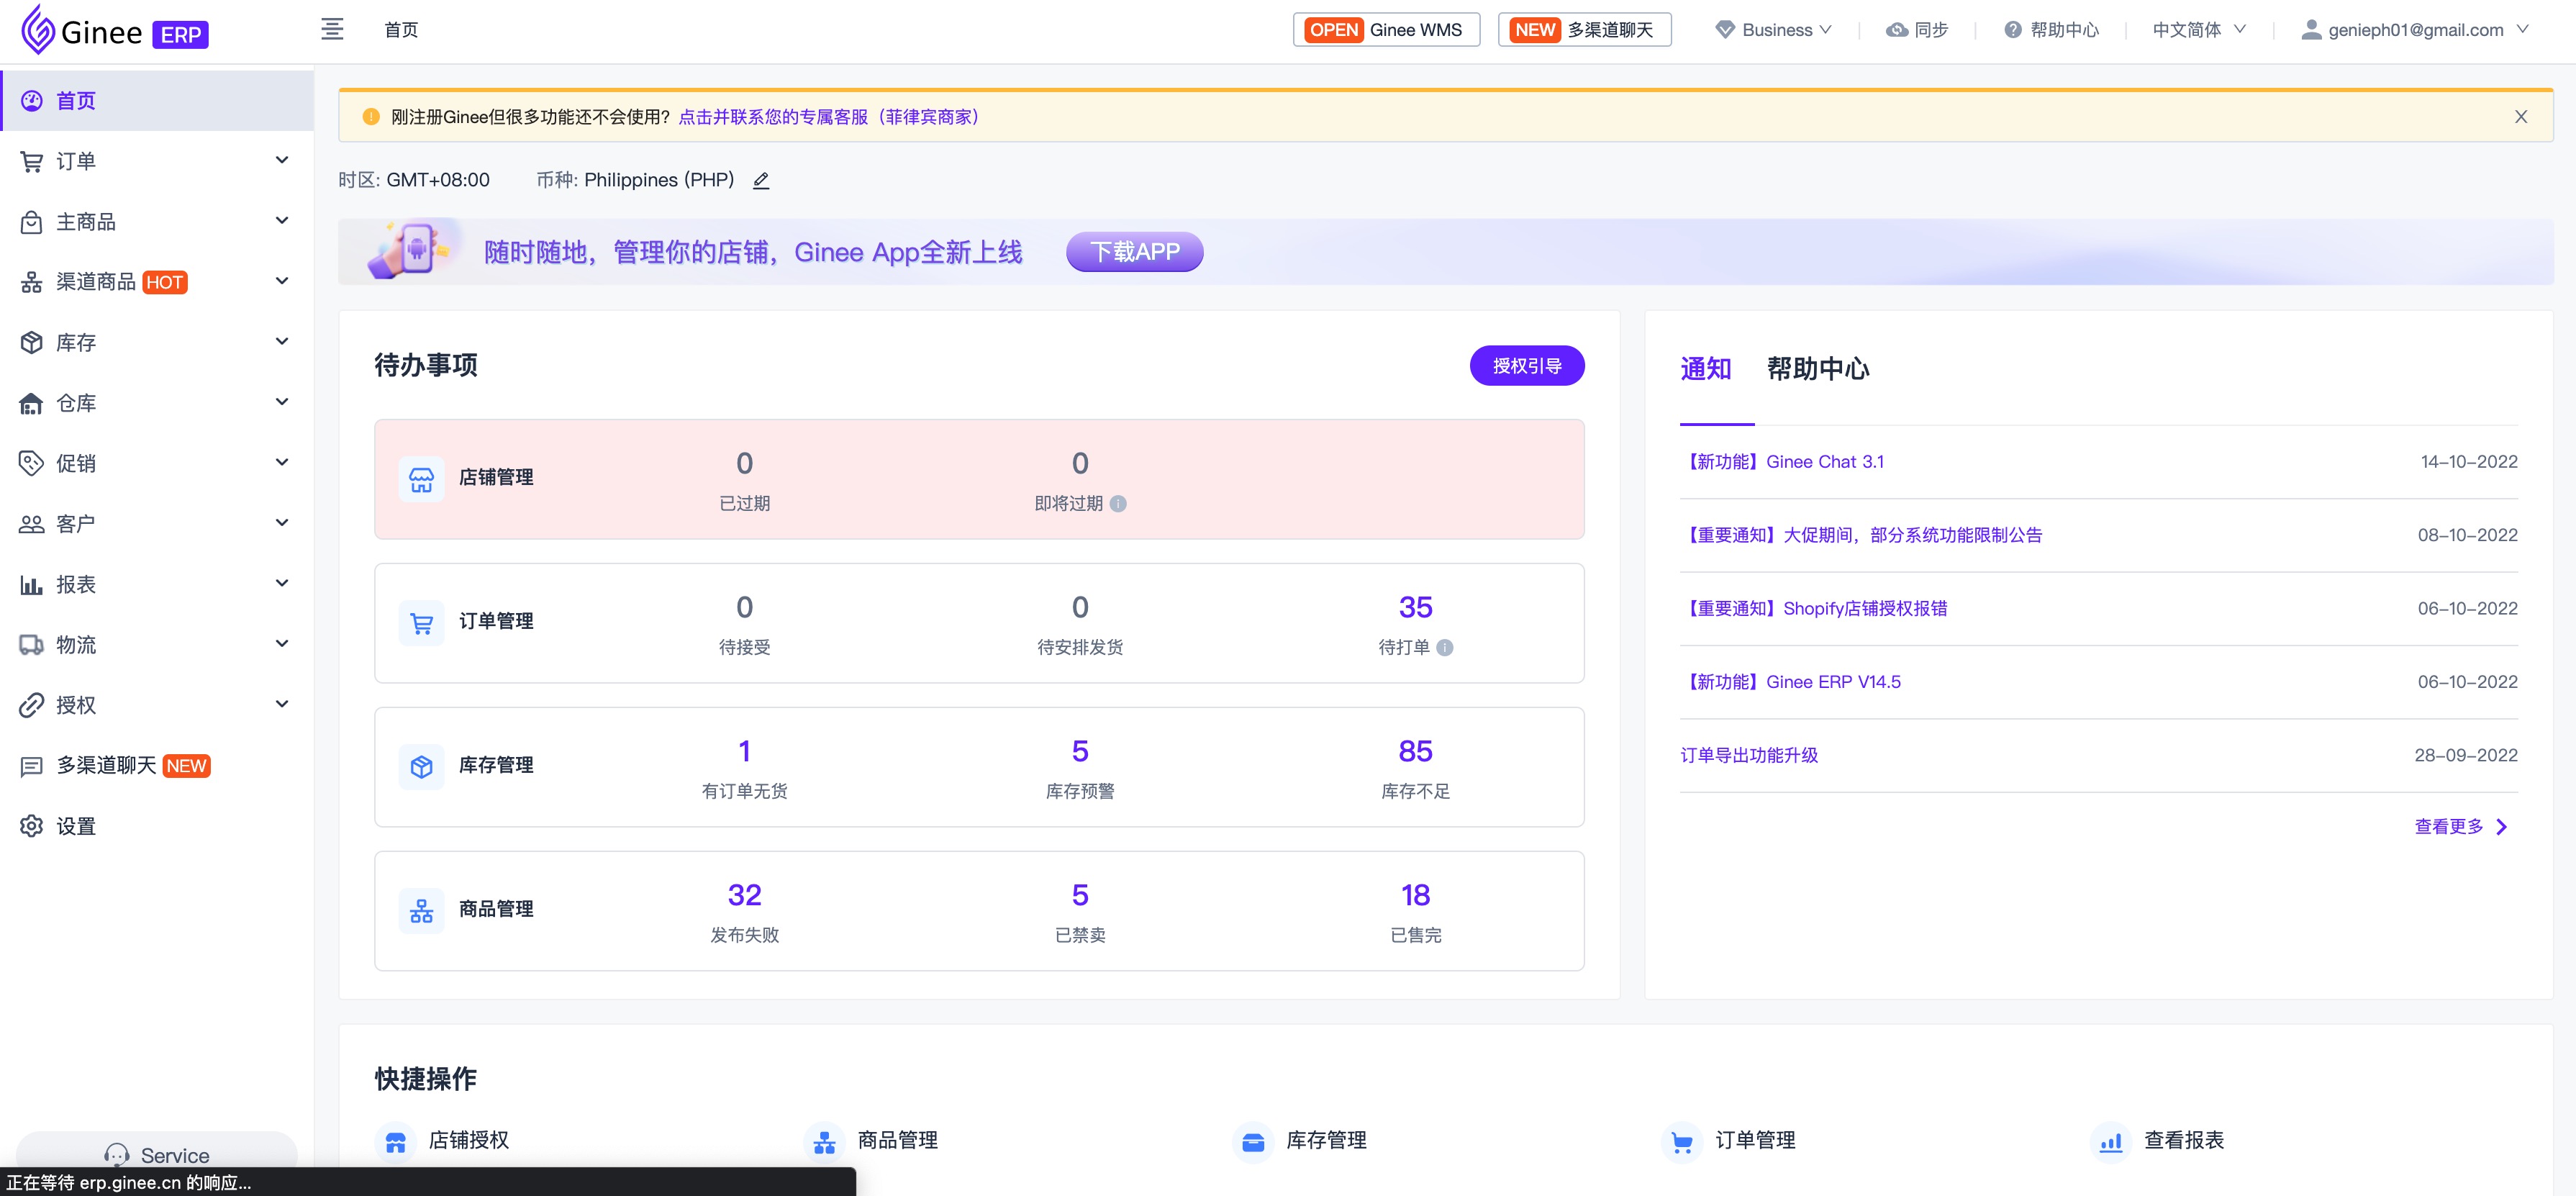Open the Ginee Chat 3.1 notification

tap(1782, 462)
